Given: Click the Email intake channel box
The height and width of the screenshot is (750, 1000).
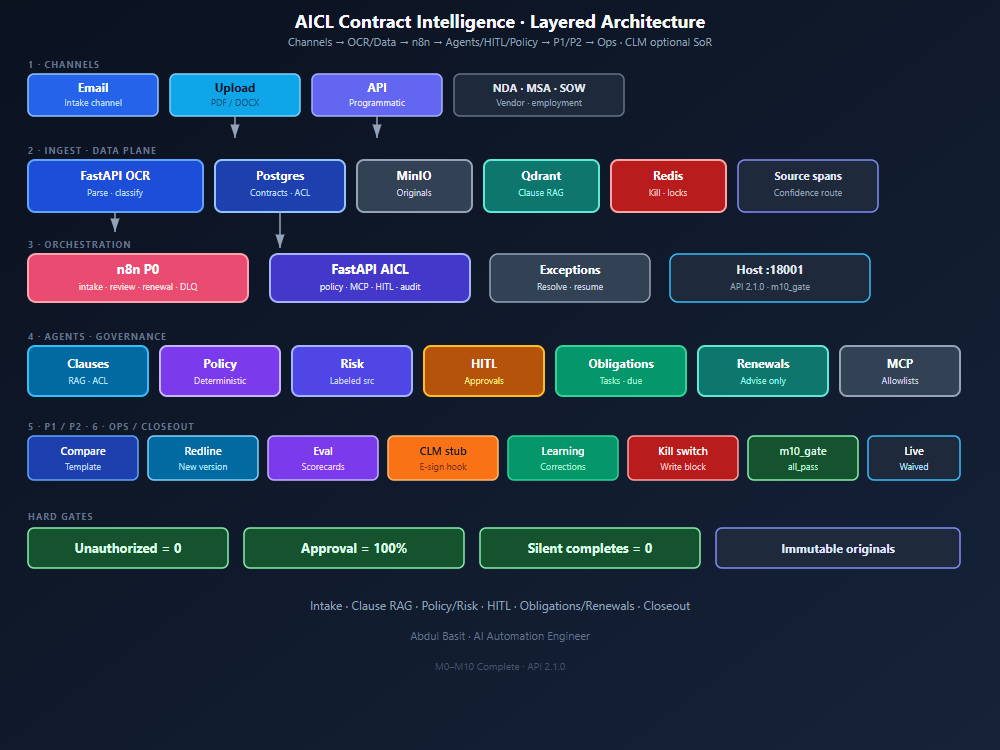Looking at the screenshot, I should click(93, 95).
